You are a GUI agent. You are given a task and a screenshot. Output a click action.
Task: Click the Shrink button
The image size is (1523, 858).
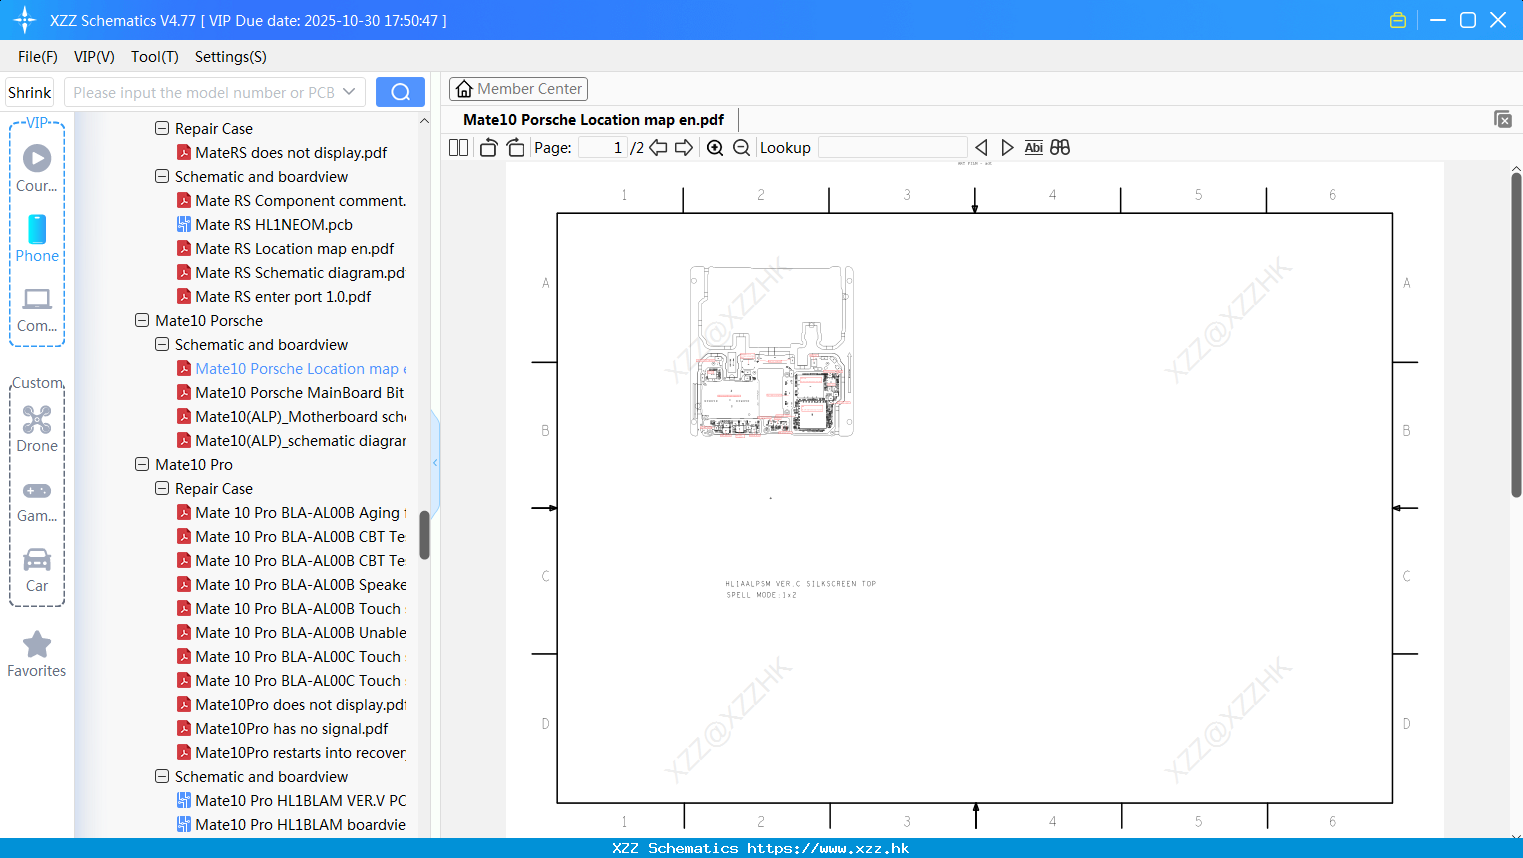(x=29, y=92)
